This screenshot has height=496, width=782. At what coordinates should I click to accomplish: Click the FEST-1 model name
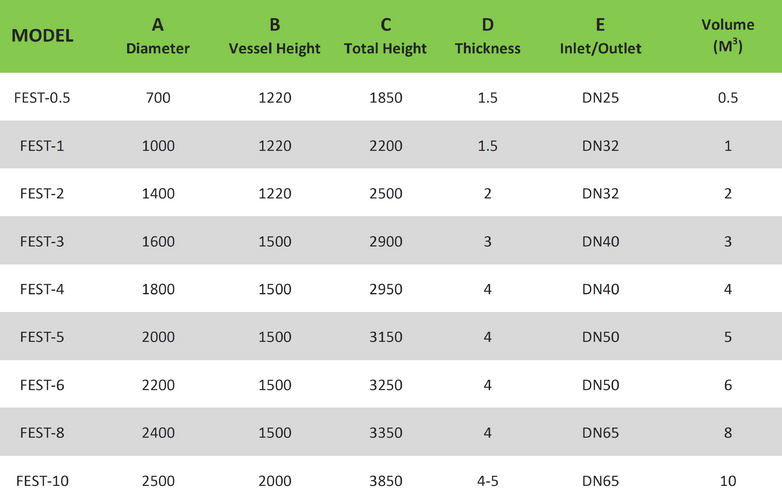tap(42, 146)
